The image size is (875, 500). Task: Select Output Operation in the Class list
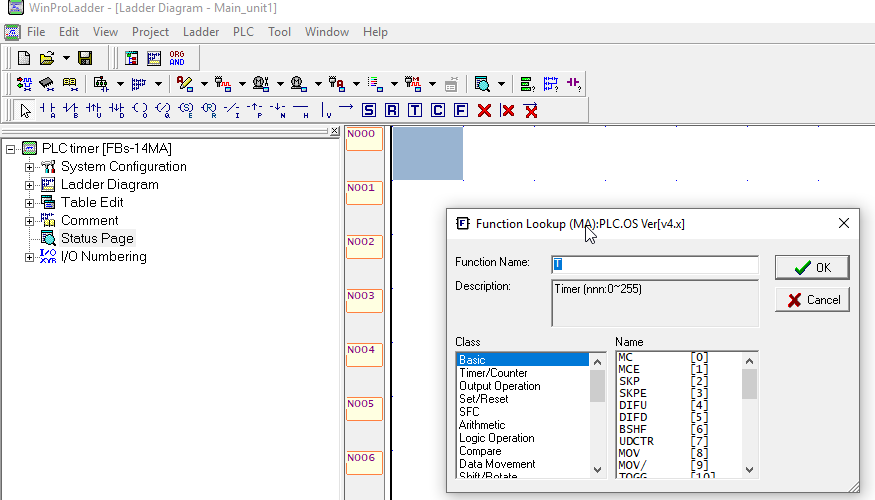[x=499, y=386]
